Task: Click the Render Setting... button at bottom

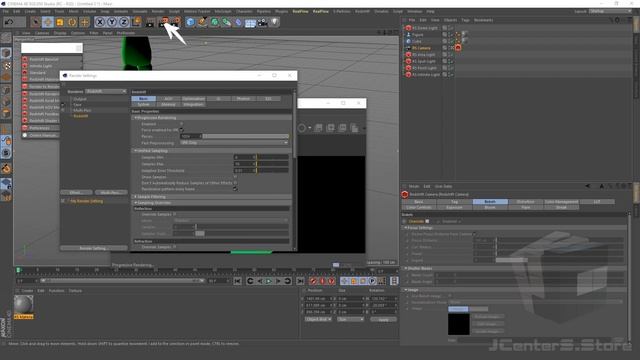Action: click(94, 248)
